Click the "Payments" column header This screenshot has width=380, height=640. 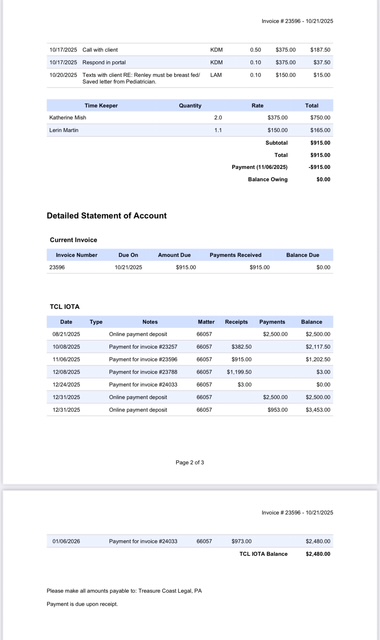272,322
